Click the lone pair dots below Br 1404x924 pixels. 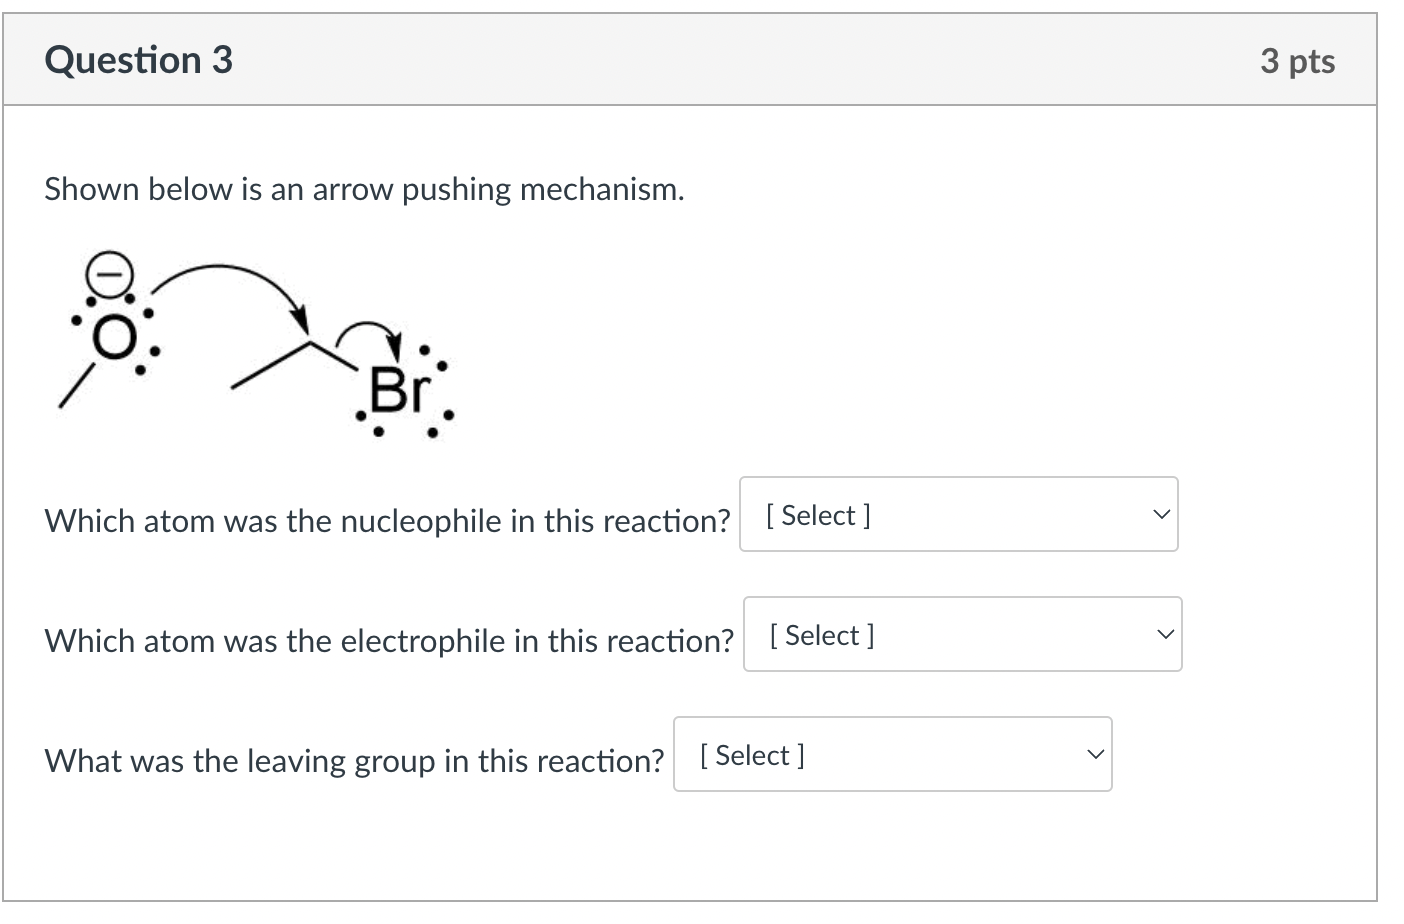tap(403, 433)
